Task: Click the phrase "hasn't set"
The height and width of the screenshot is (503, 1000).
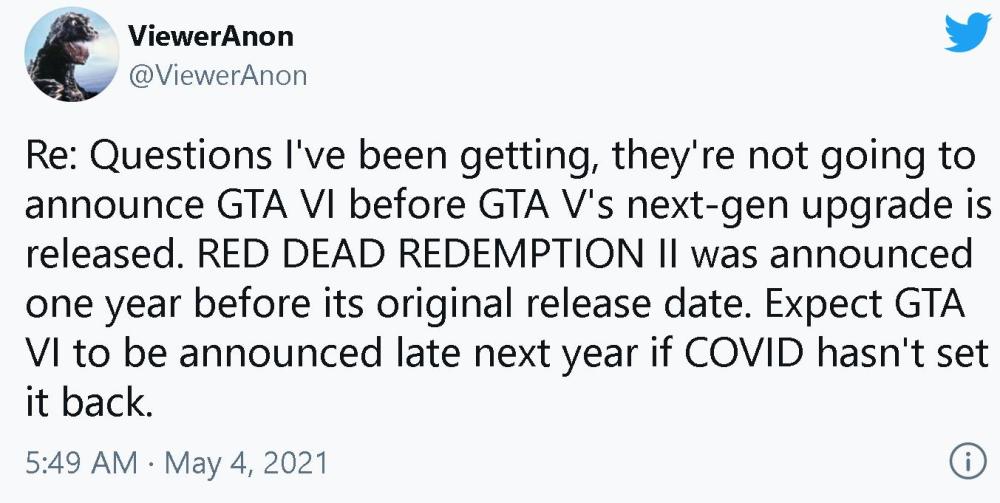Action: tap(898, 354)
